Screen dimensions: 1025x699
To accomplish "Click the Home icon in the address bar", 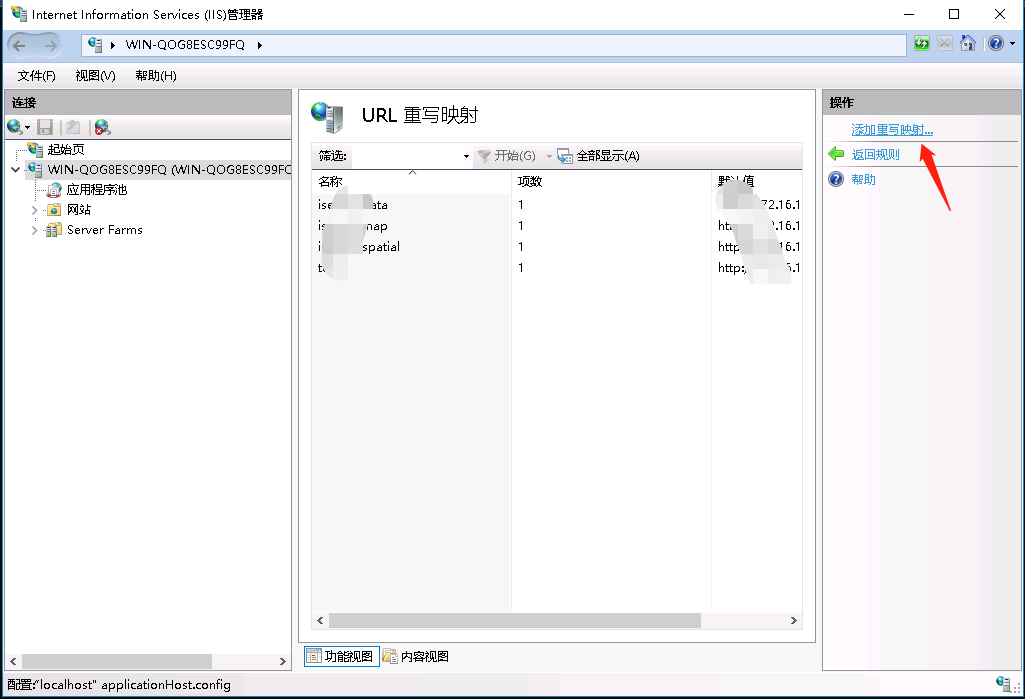I will click(967, 44).
